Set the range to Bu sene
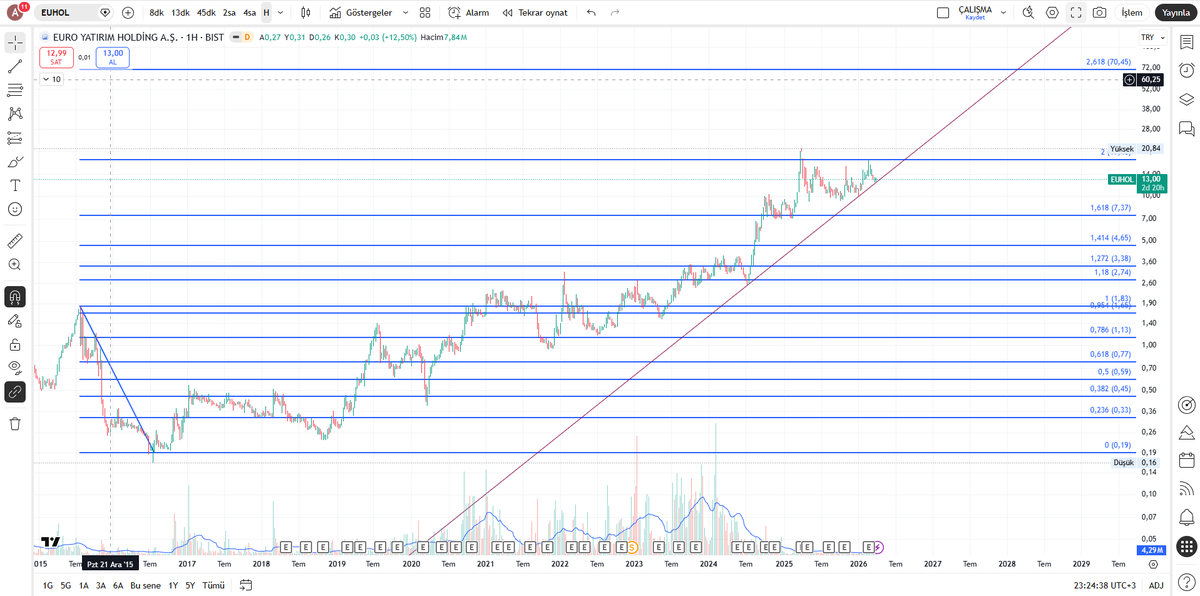This screenshot has height=596, width=1200. tap(145, 586)
